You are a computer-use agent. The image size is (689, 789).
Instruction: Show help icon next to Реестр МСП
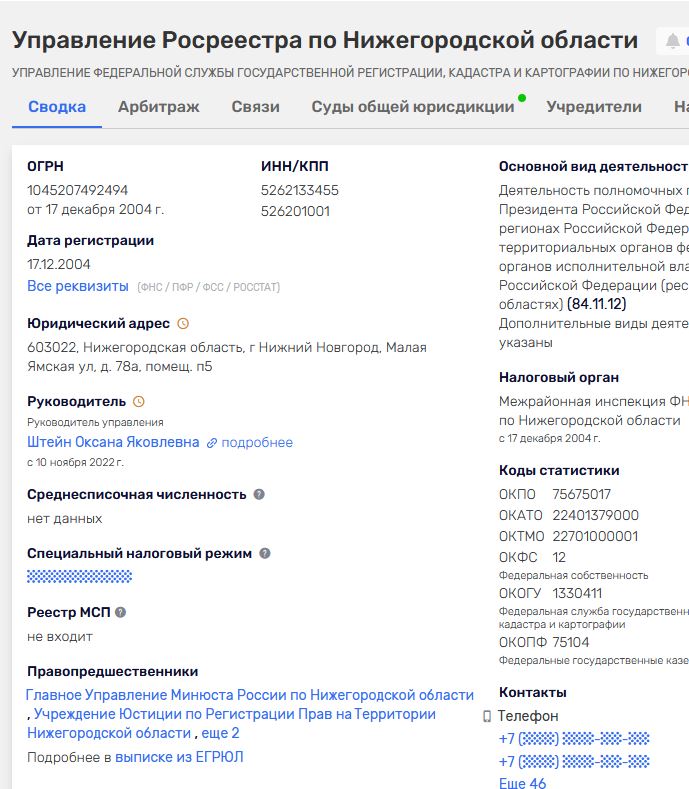120,612
